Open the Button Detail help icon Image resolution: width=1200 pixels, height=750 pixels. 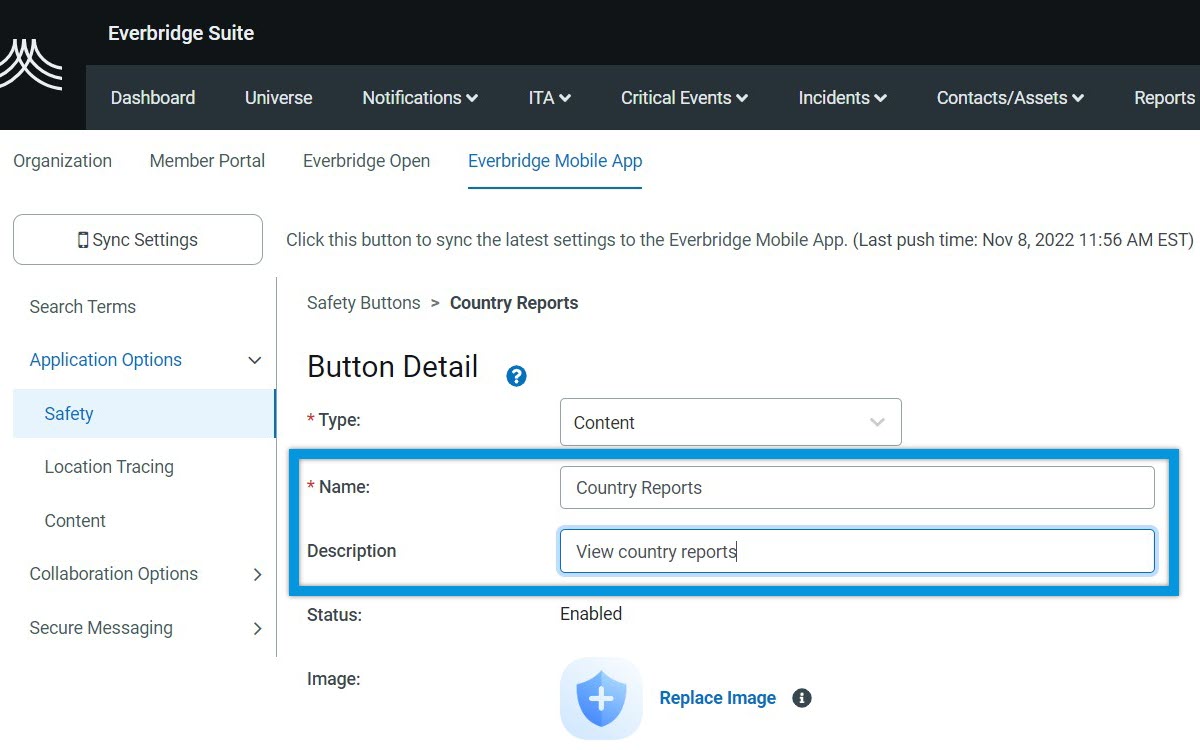coord(516,376)
